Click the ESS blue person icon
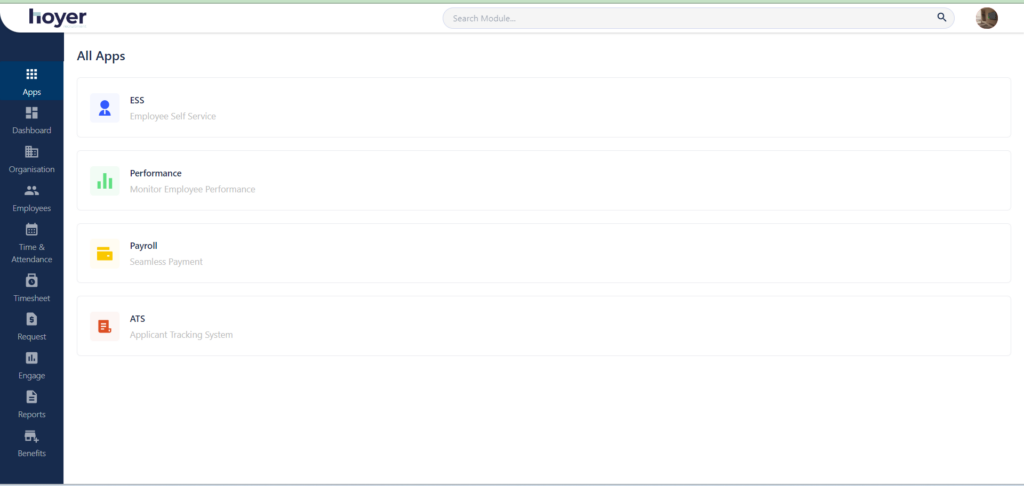The width and height of the screenshot is (1024, 486). click(x=104, y=108)
